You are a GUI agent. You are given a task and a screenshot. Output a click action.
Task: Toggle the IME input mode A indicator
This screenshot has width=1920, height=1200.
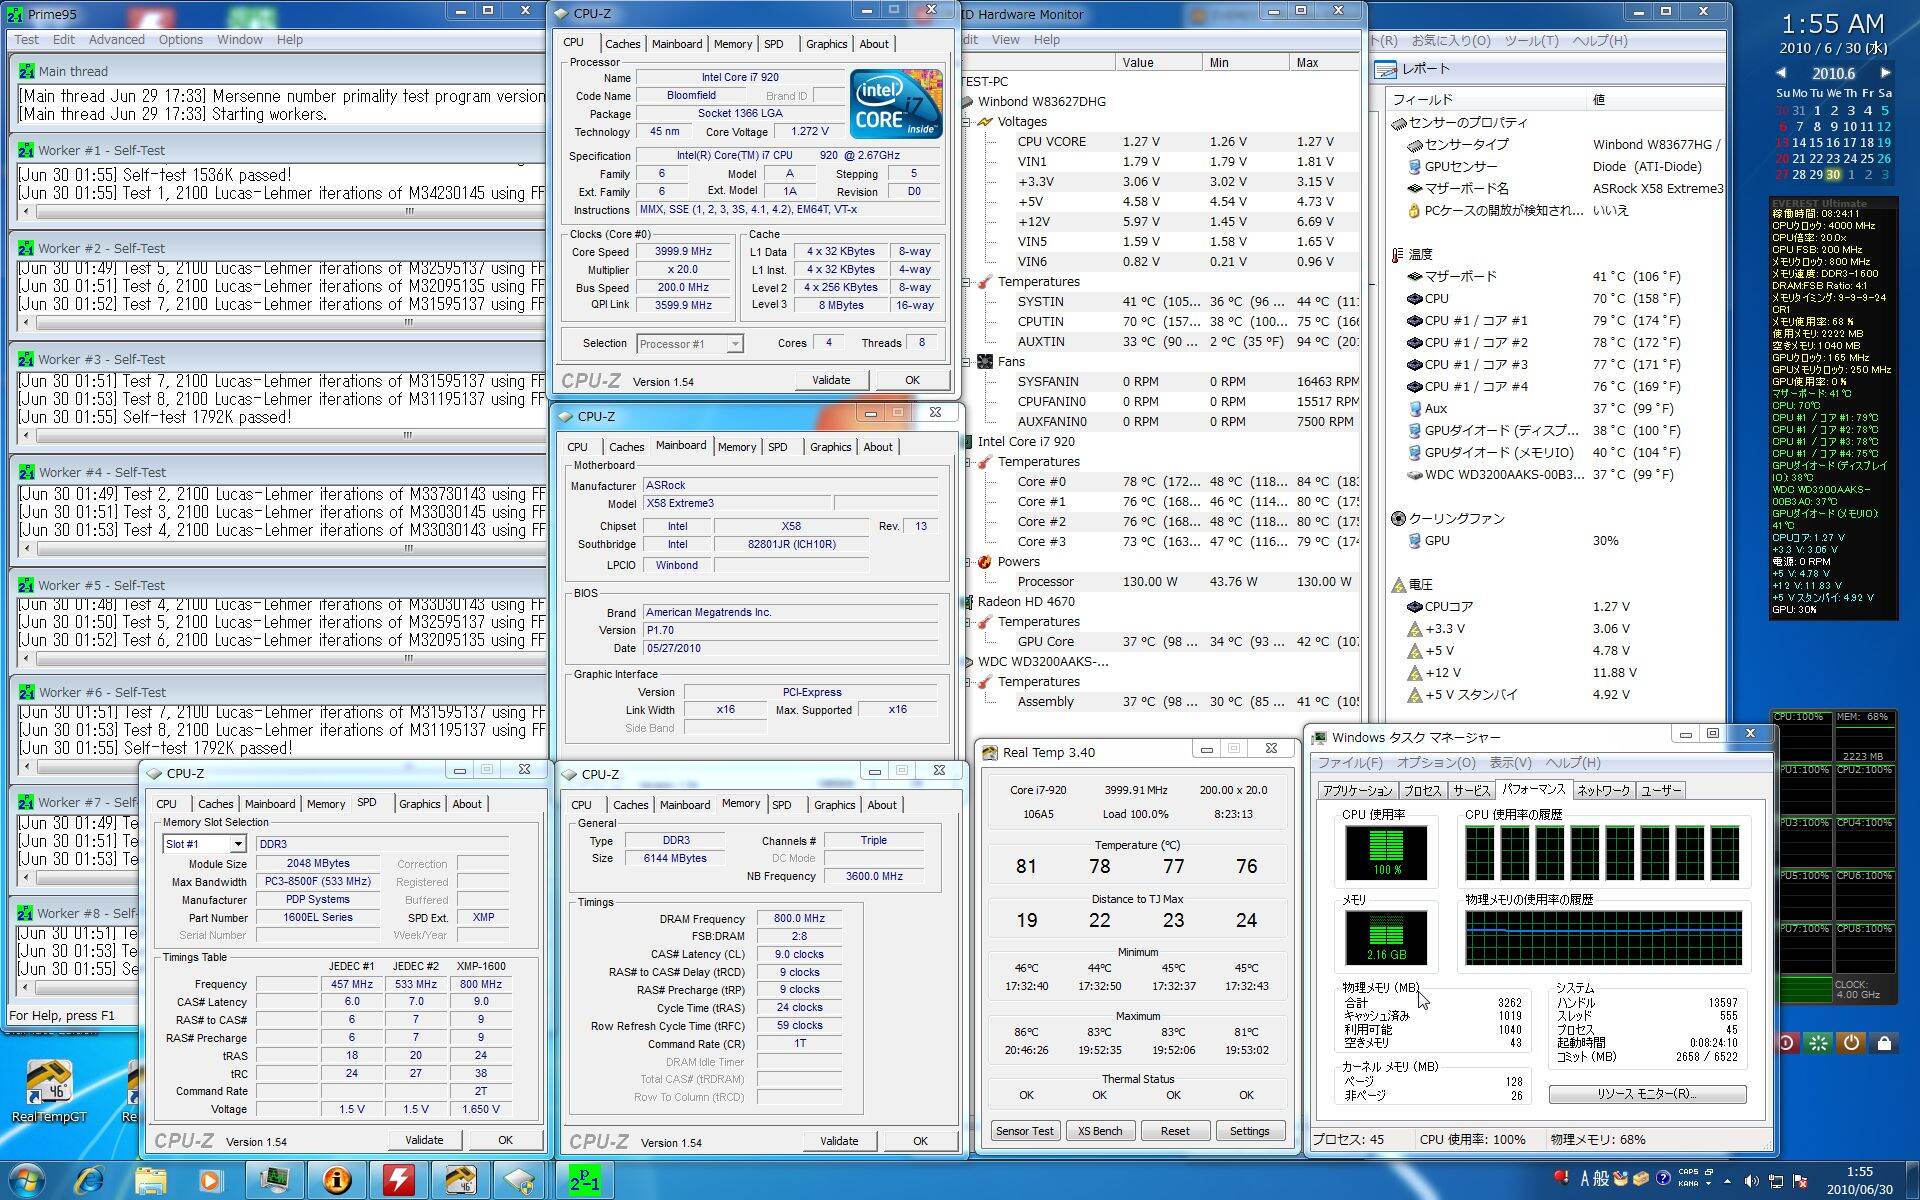tap(1585, 1179)
